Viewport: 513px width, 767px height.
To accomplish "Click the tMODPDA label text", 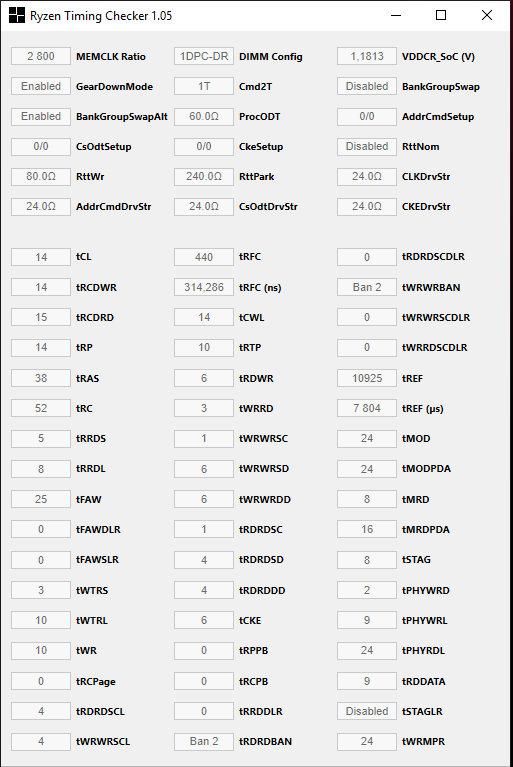I will 426,469.
